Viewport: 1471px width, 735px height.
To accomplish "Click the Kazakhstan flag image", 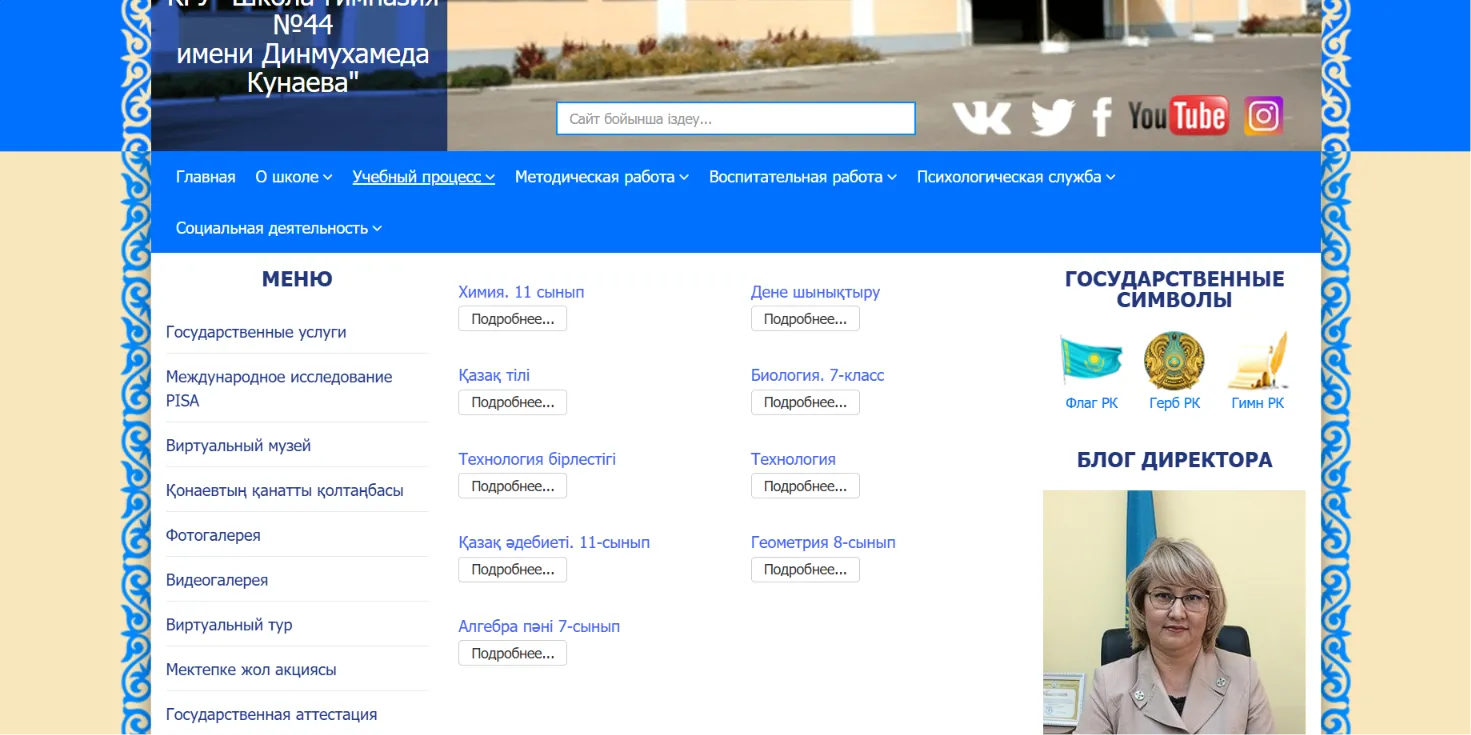I will [x=1091, y=361].
